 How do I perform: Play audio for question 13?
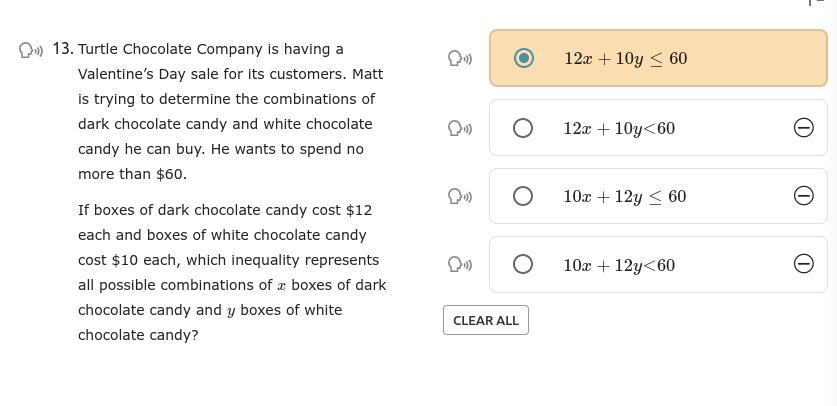coord(30,50)
